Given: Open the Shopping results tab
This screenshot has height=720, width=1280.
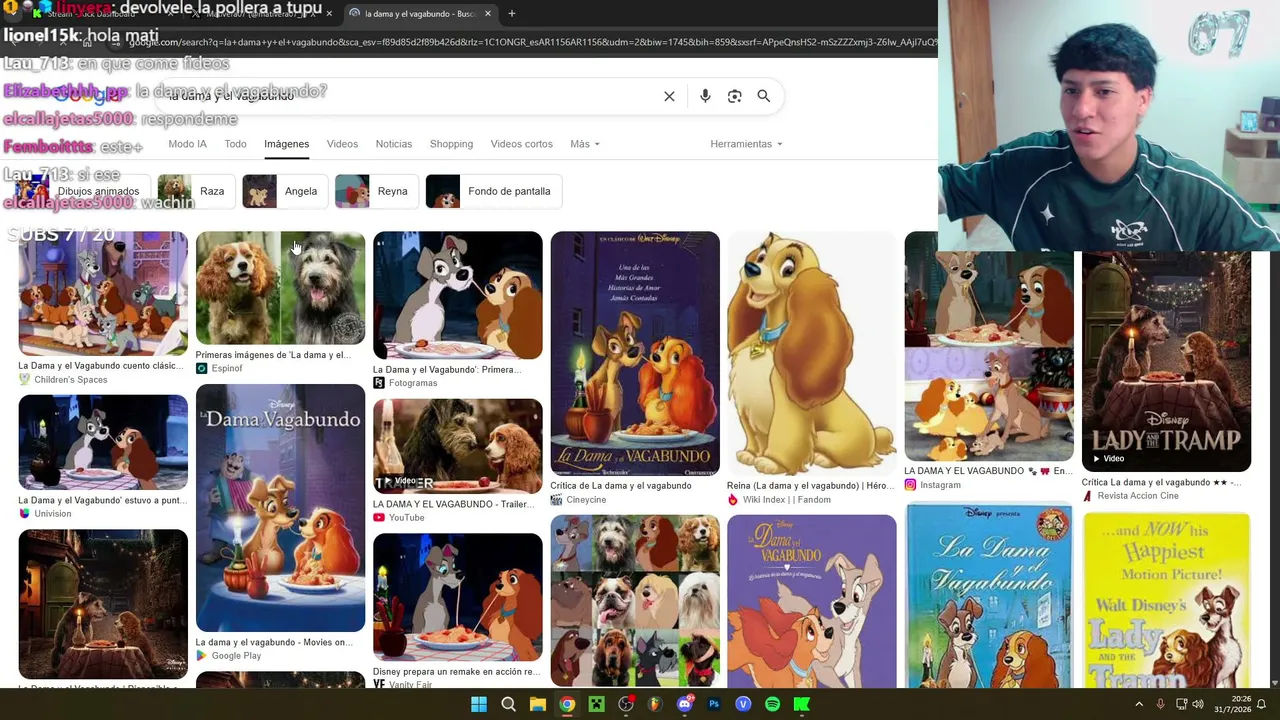Looking at the screenshot, I should pyautogui.click(x=451, y=144).
